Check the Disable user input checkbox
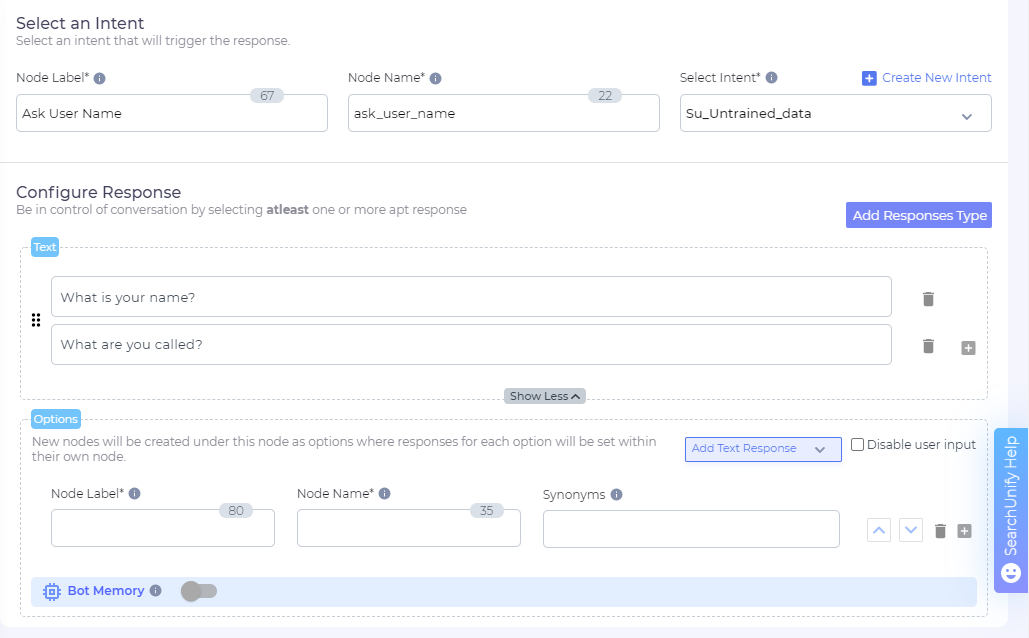 (x=857, y=444)
